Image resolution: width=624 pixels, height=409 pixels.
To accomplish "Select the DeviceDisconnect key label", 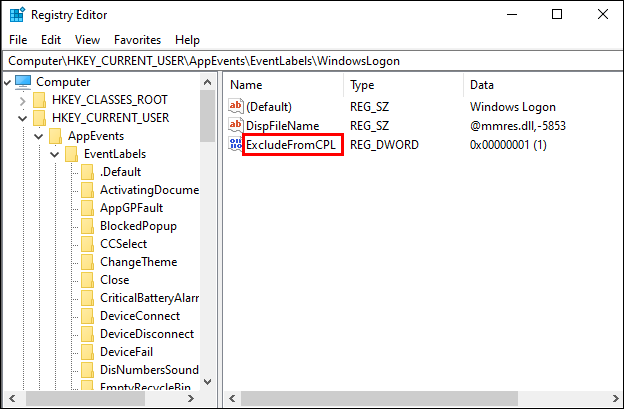I will pyautogui.click(x=147, y=334).
